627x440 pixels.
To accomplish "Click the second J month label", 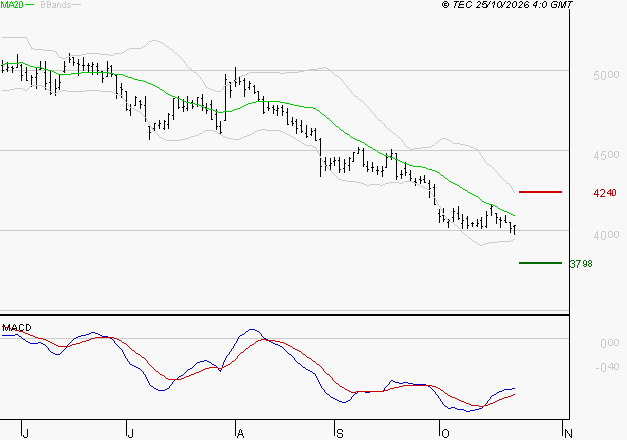I will click(x=130, y=433).
